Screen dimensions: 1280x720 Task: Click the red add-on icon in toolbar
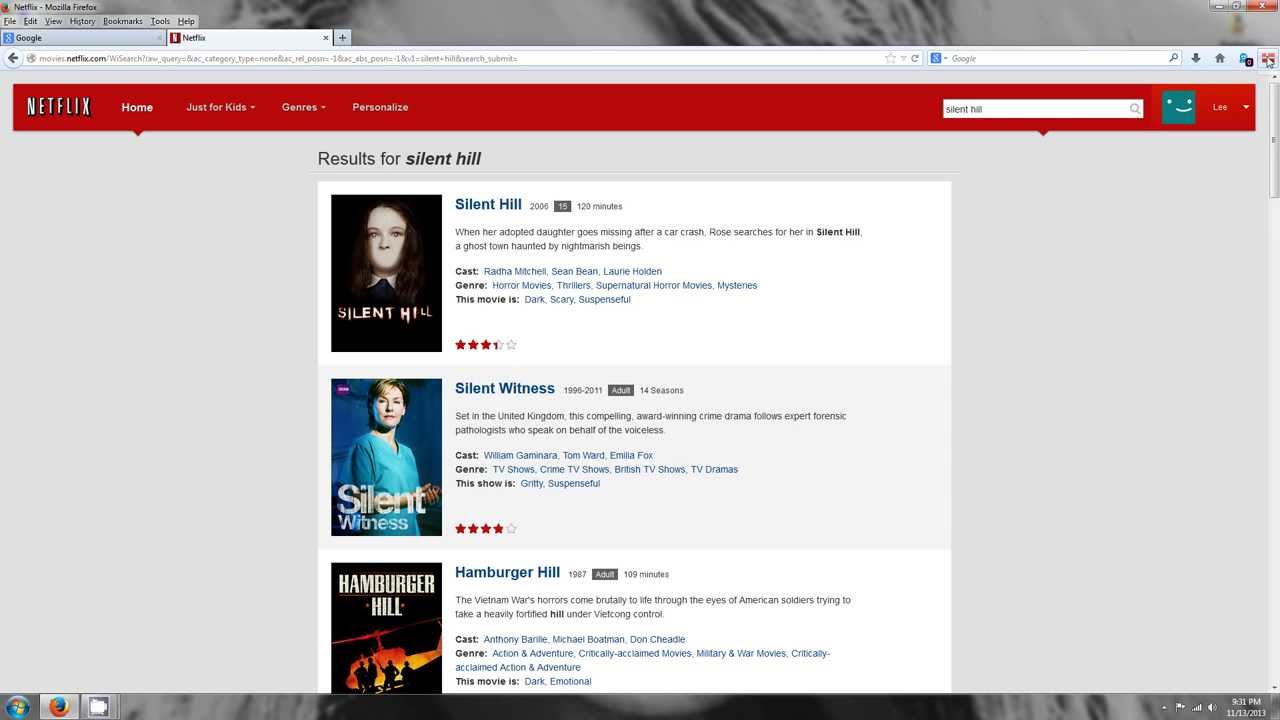pyautogui.click(x=1267, y=58)
